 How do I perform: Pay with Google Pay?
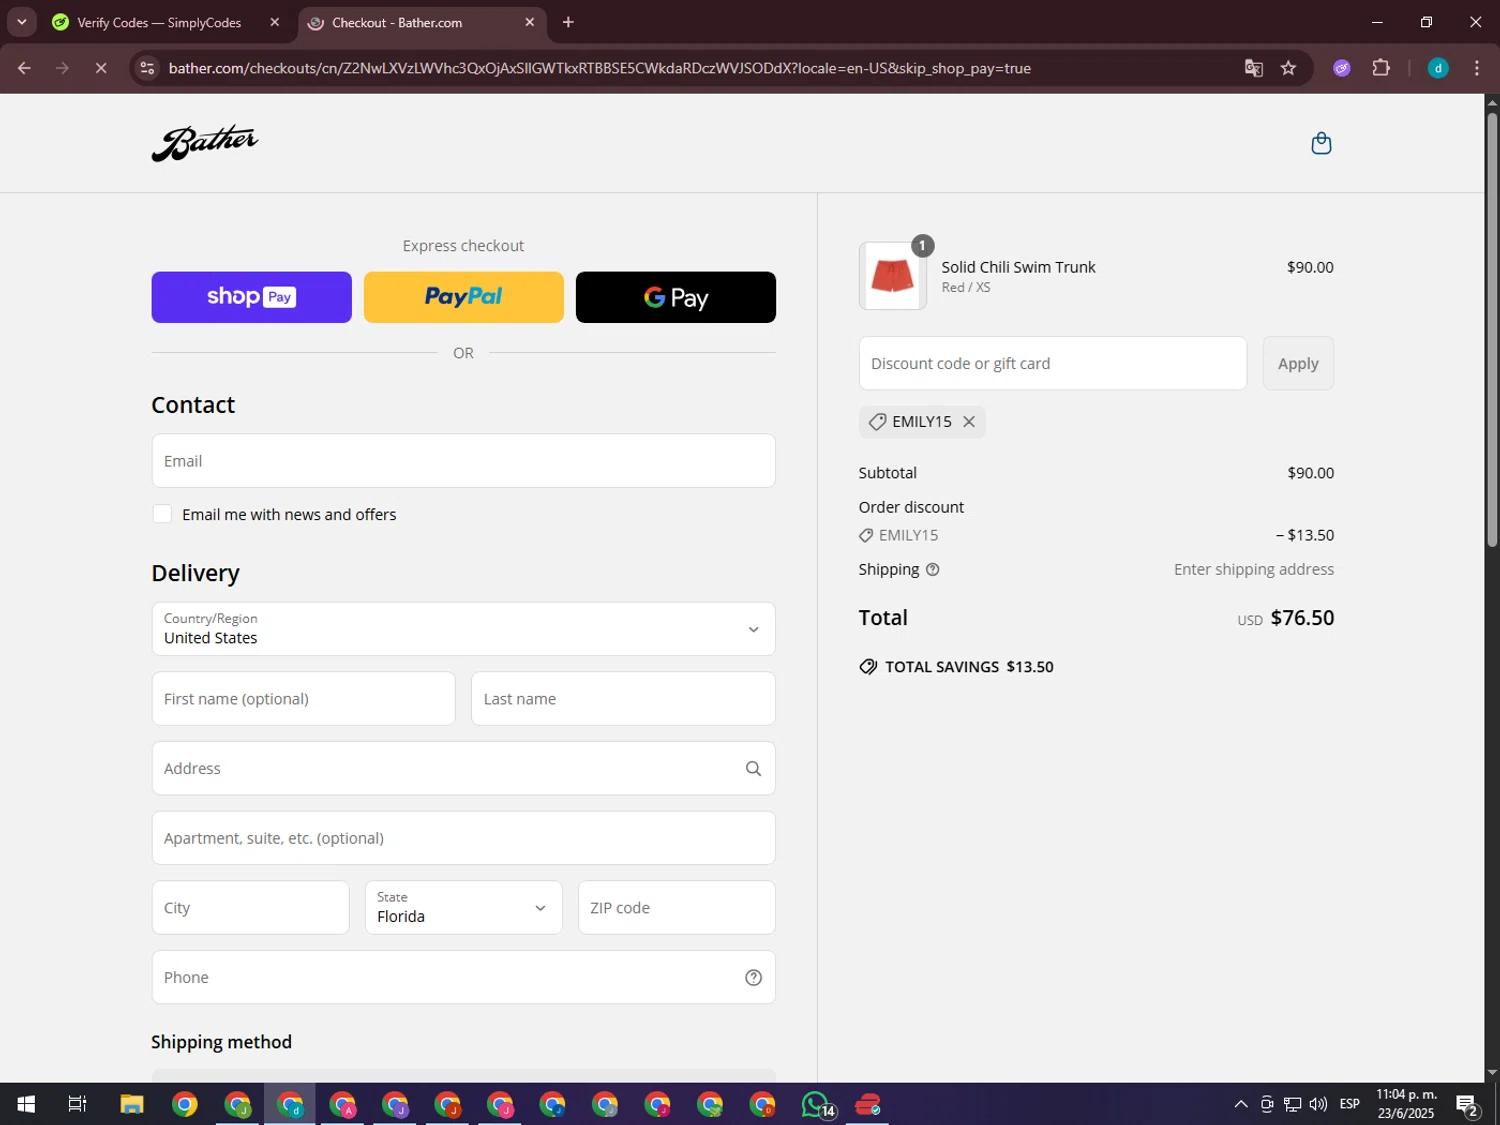[x=676, y=297]
